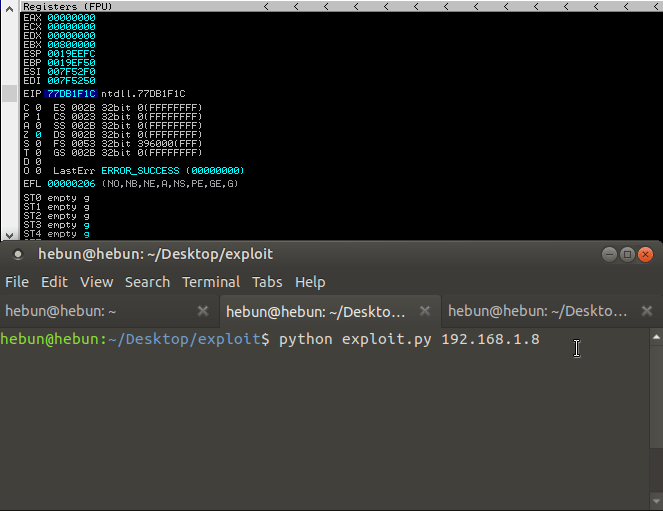
Task: Select the EDI register value 007F5250
Action: tap(71, 81)
